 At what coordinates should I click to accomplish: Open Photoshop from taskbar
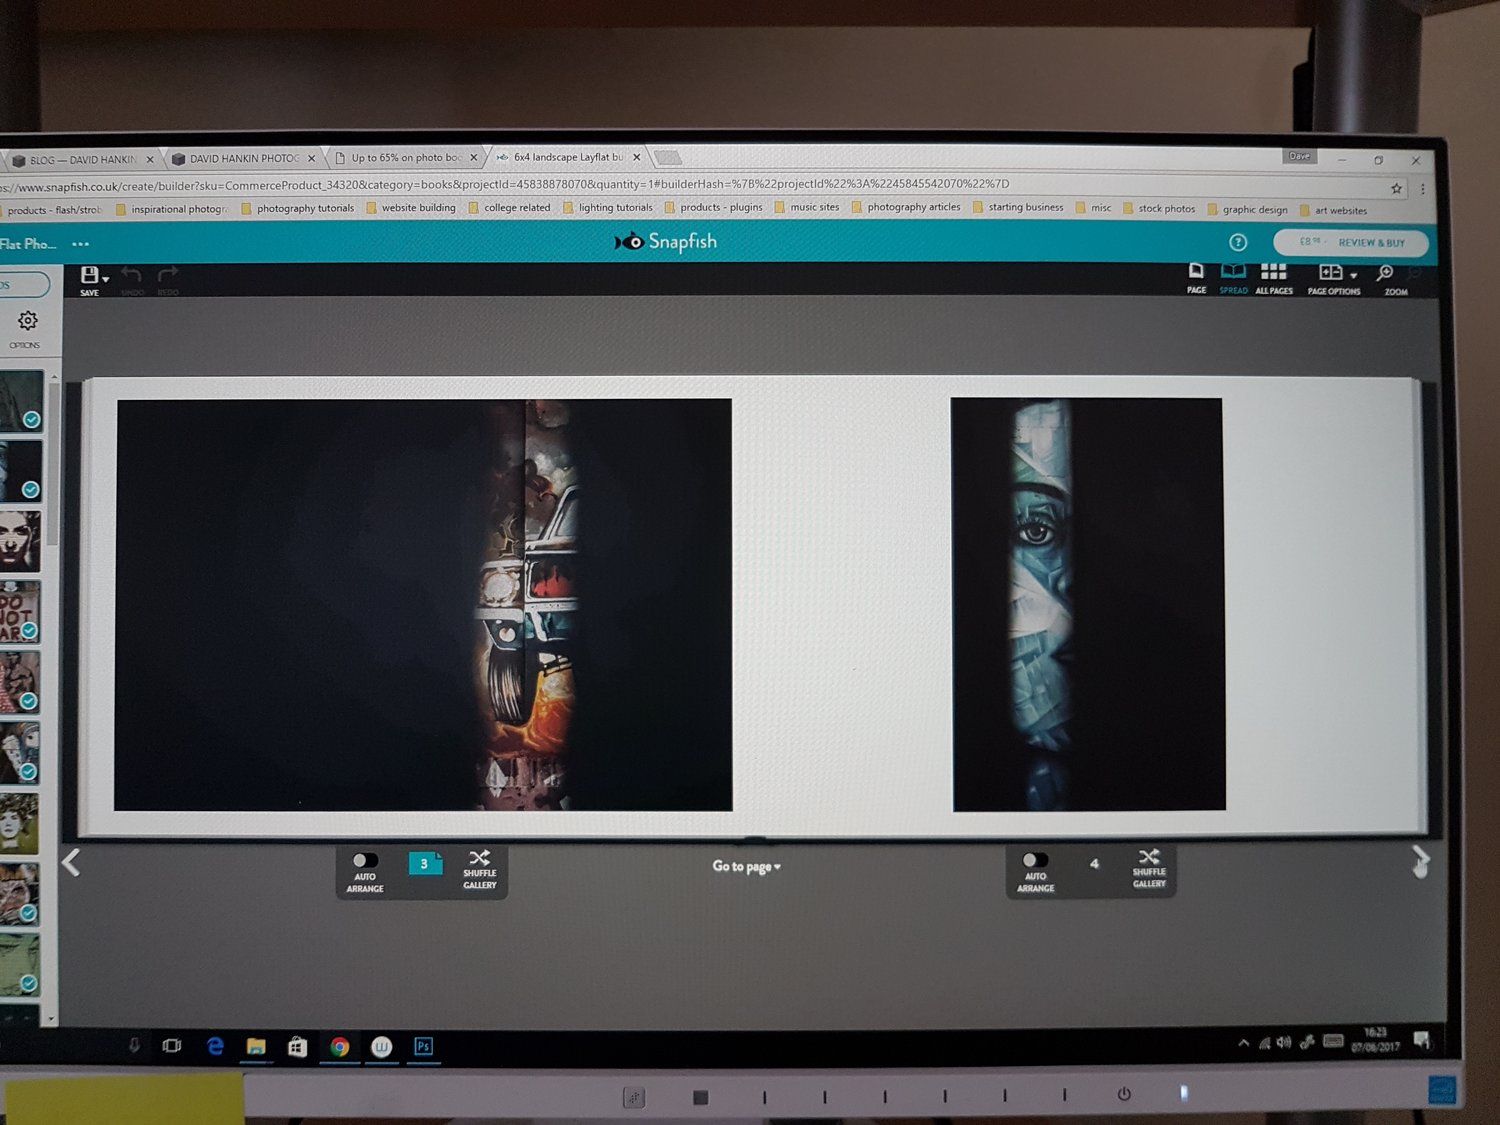(423, 1046)
